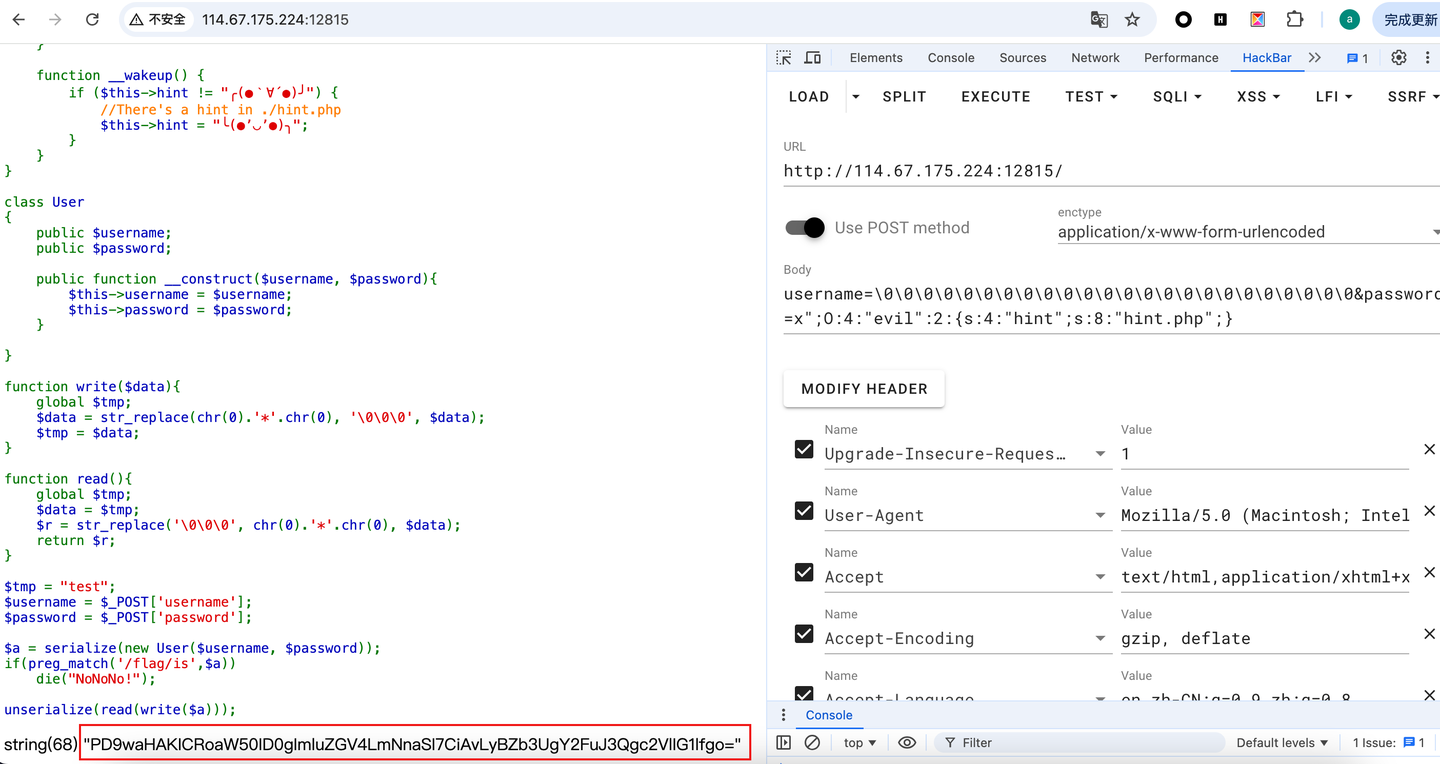Open the Default levels dropdown
The width and height of the screenshot is (1440, 764).
[1281, 742]
